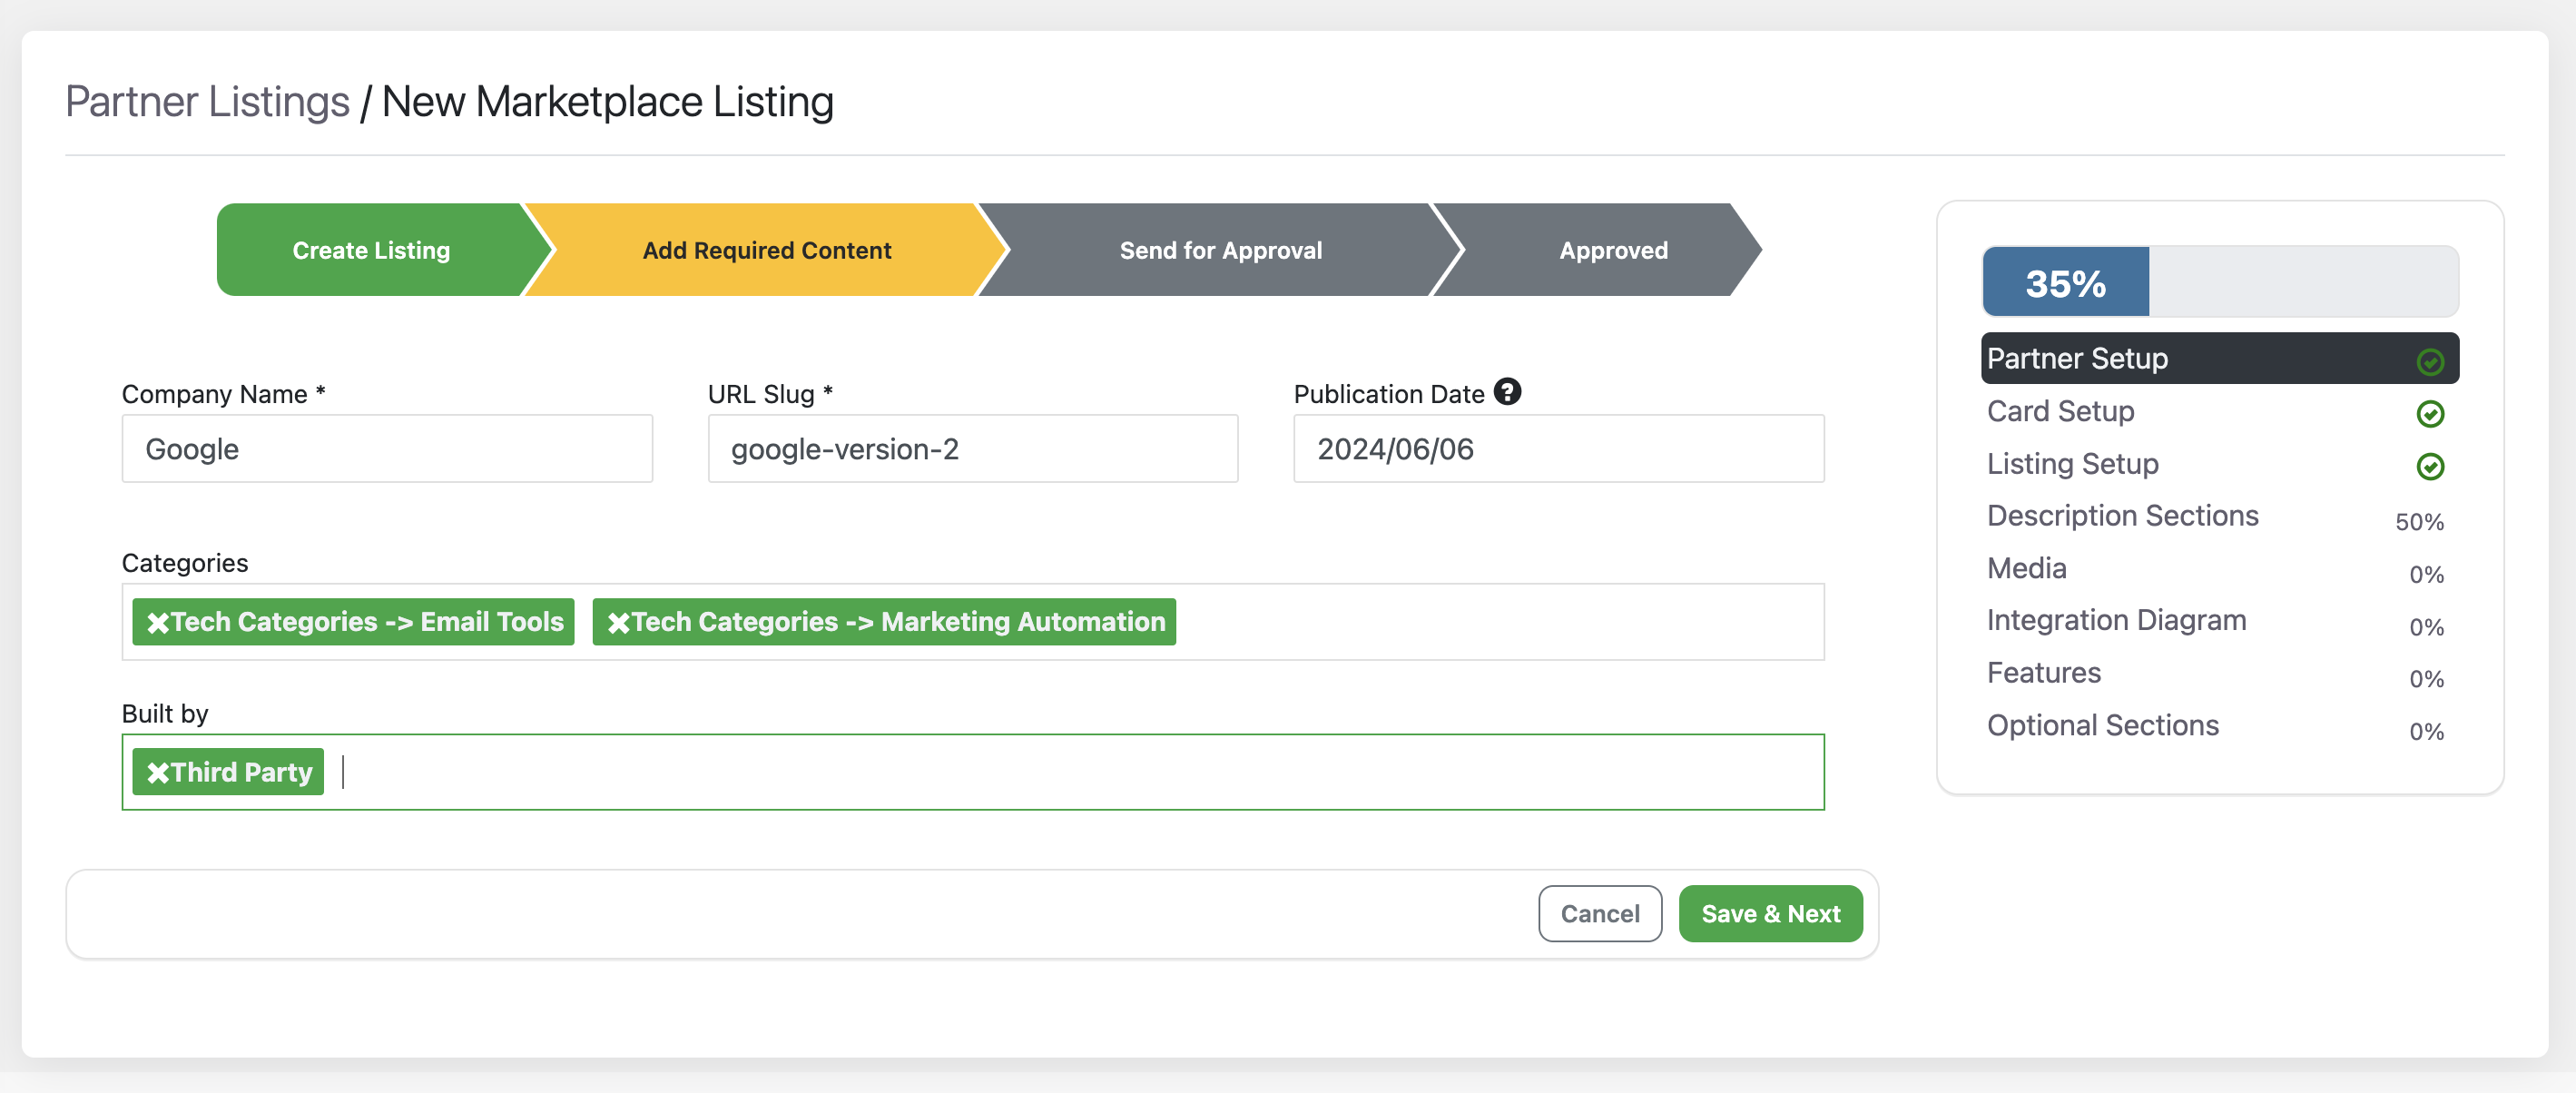This screenshot has width=2576, height=1093.
Task: Go to Send for Approval step
Action: coord(1220,250)
